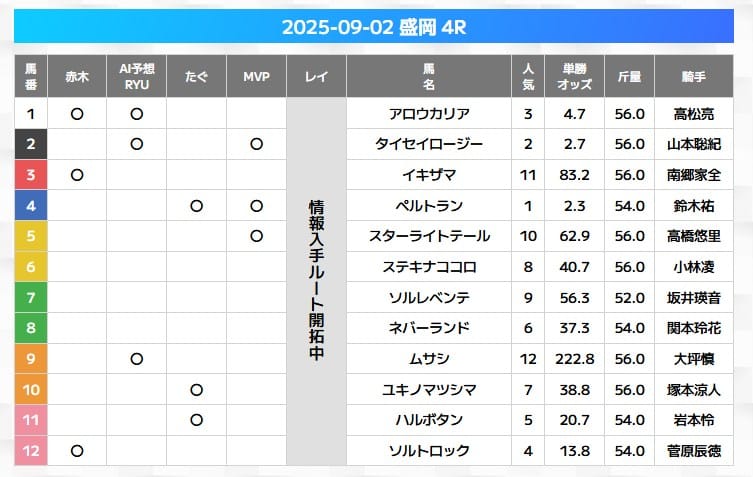Click the 騎手 column header
The height and width of the screenshot is (477, 753).
click(693, 76)
